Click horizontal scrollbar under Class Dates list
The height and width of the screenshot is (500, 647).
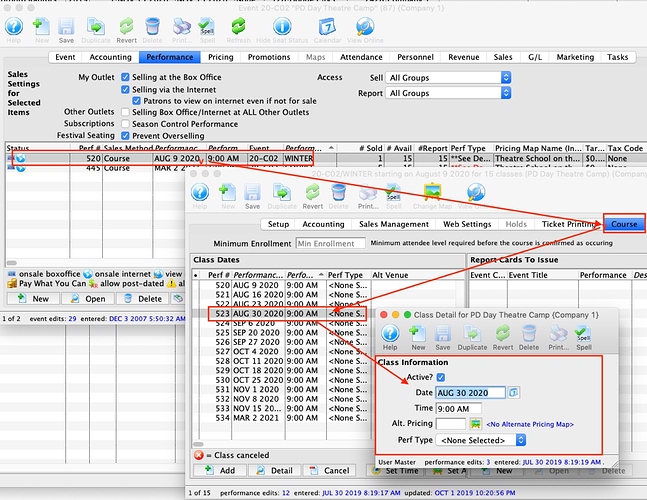pos(198,444)
